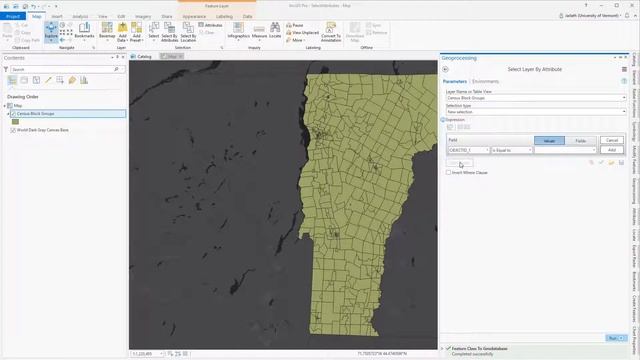Switch Contents to List By Charts
The width and height of the screenshot is (640, 360).
(84, 80)
